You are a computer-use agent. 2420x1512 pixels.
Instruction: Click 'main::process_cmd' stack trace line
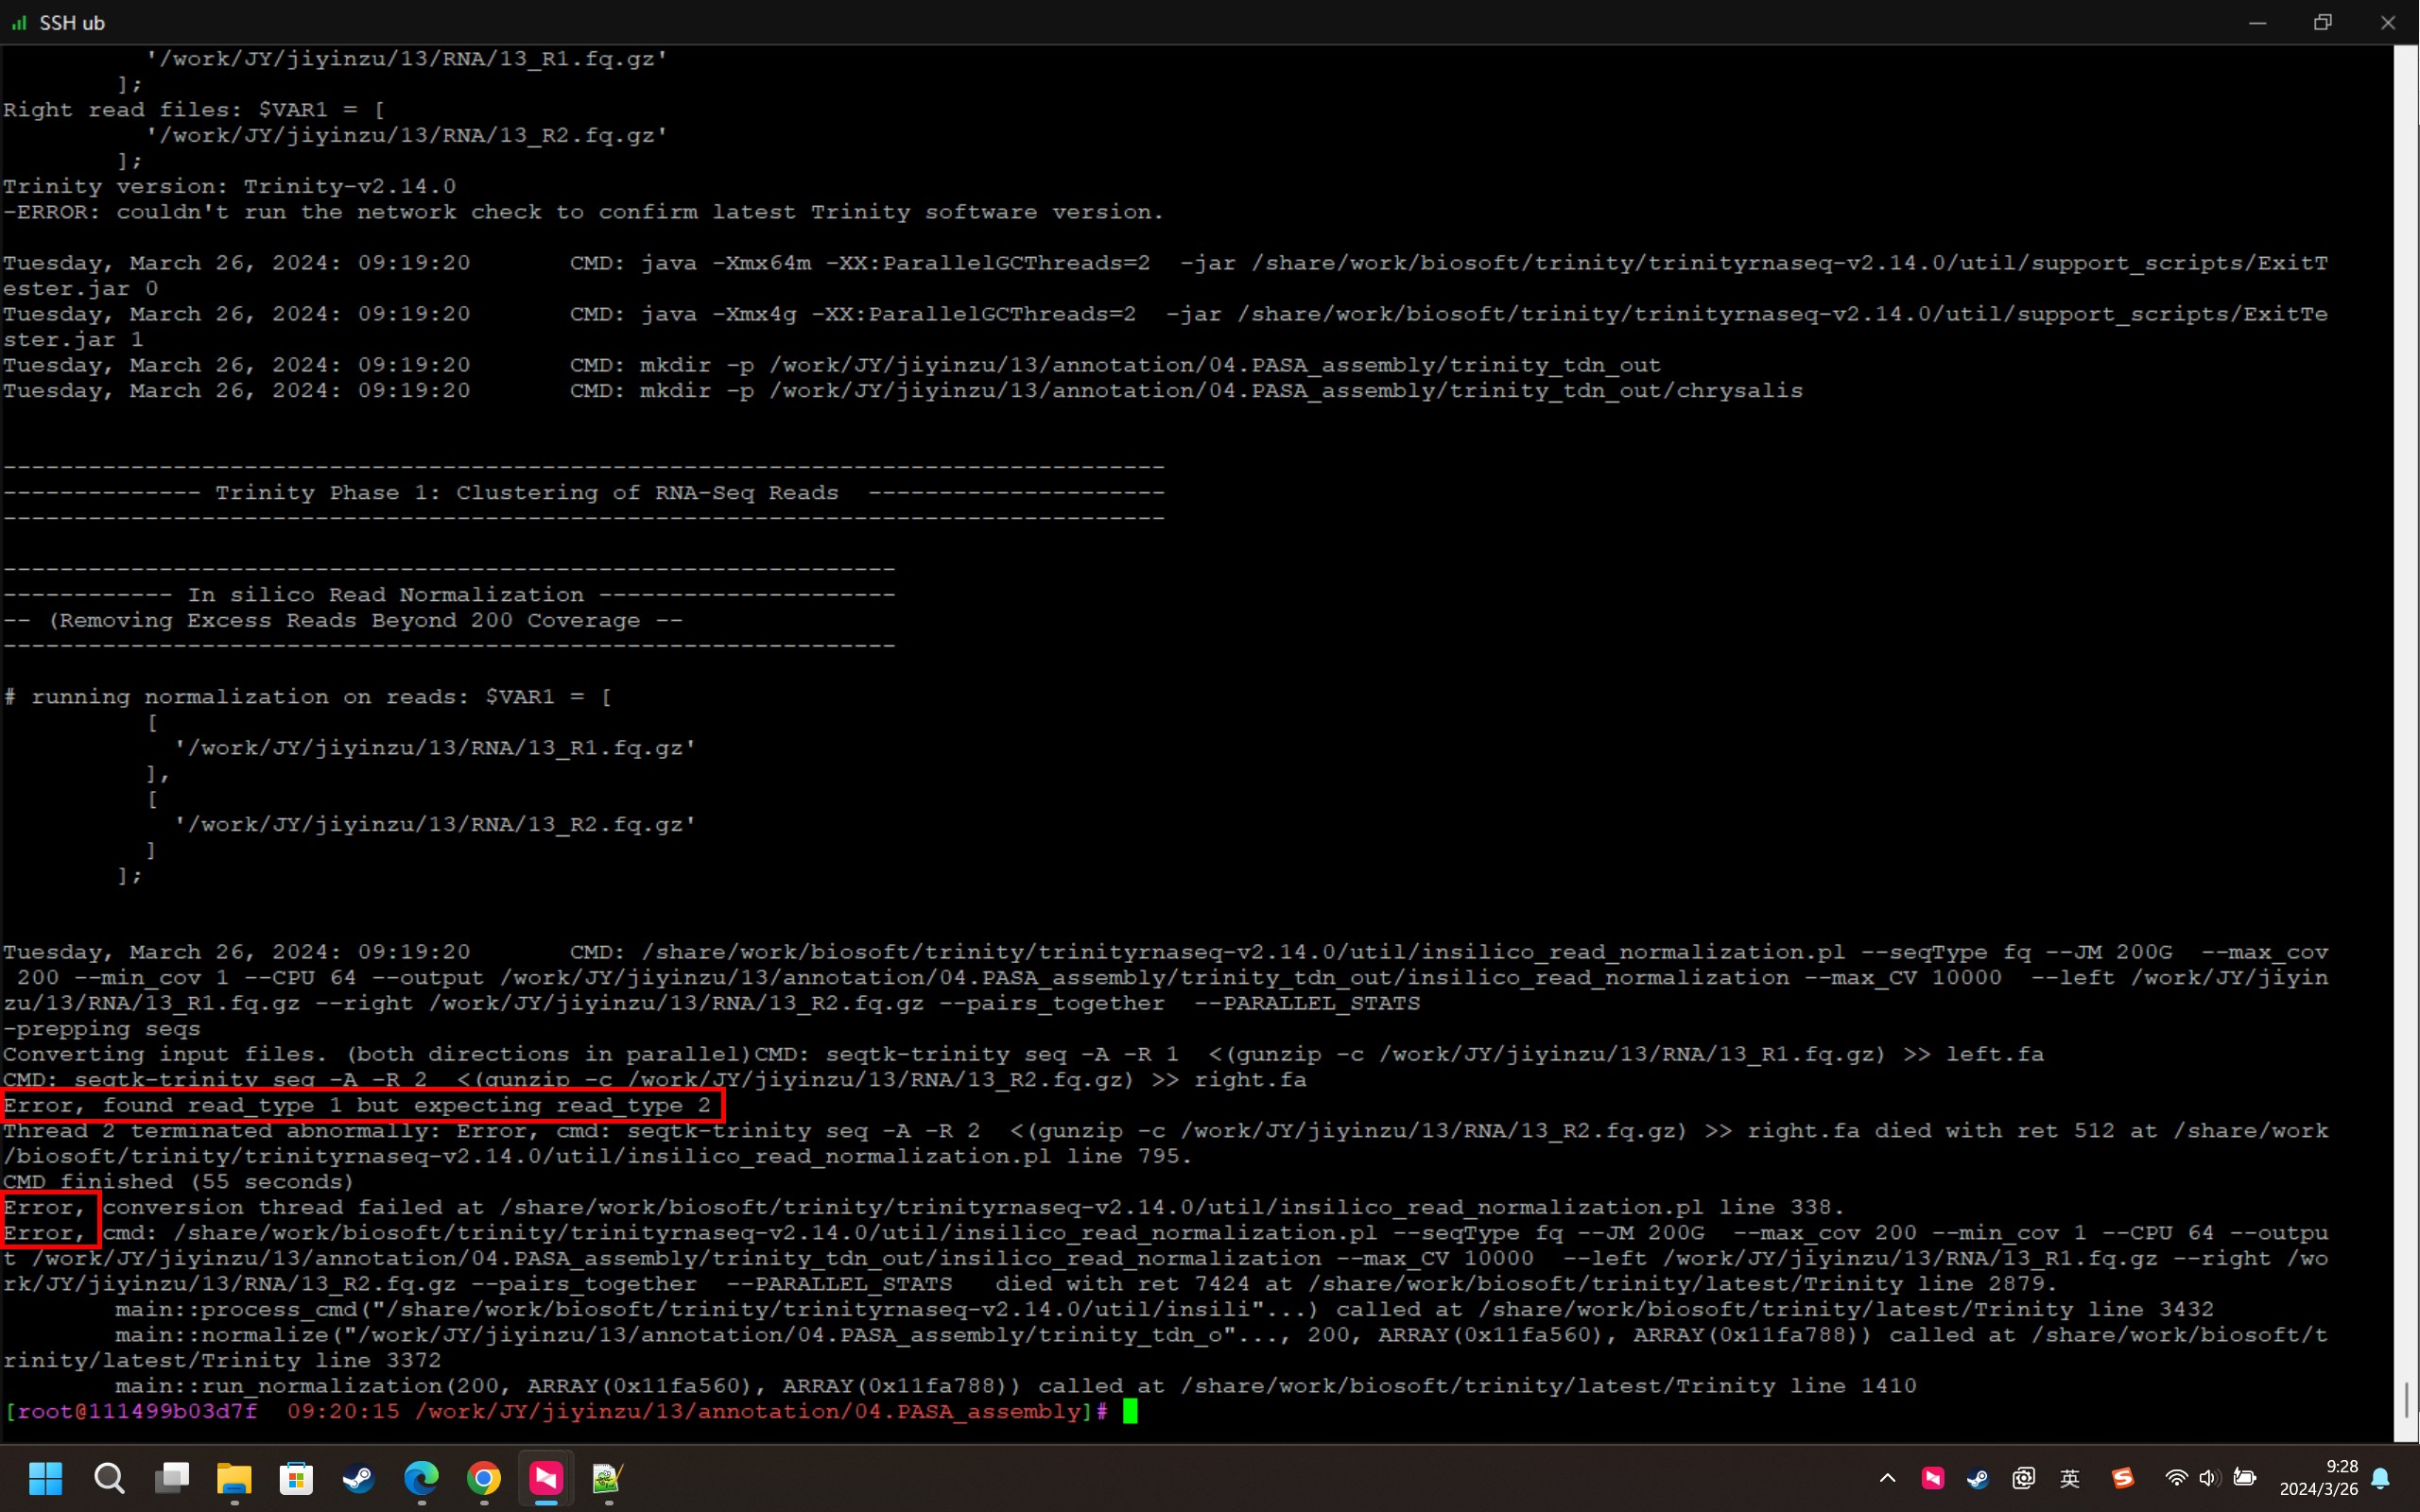[1164, 1309]
